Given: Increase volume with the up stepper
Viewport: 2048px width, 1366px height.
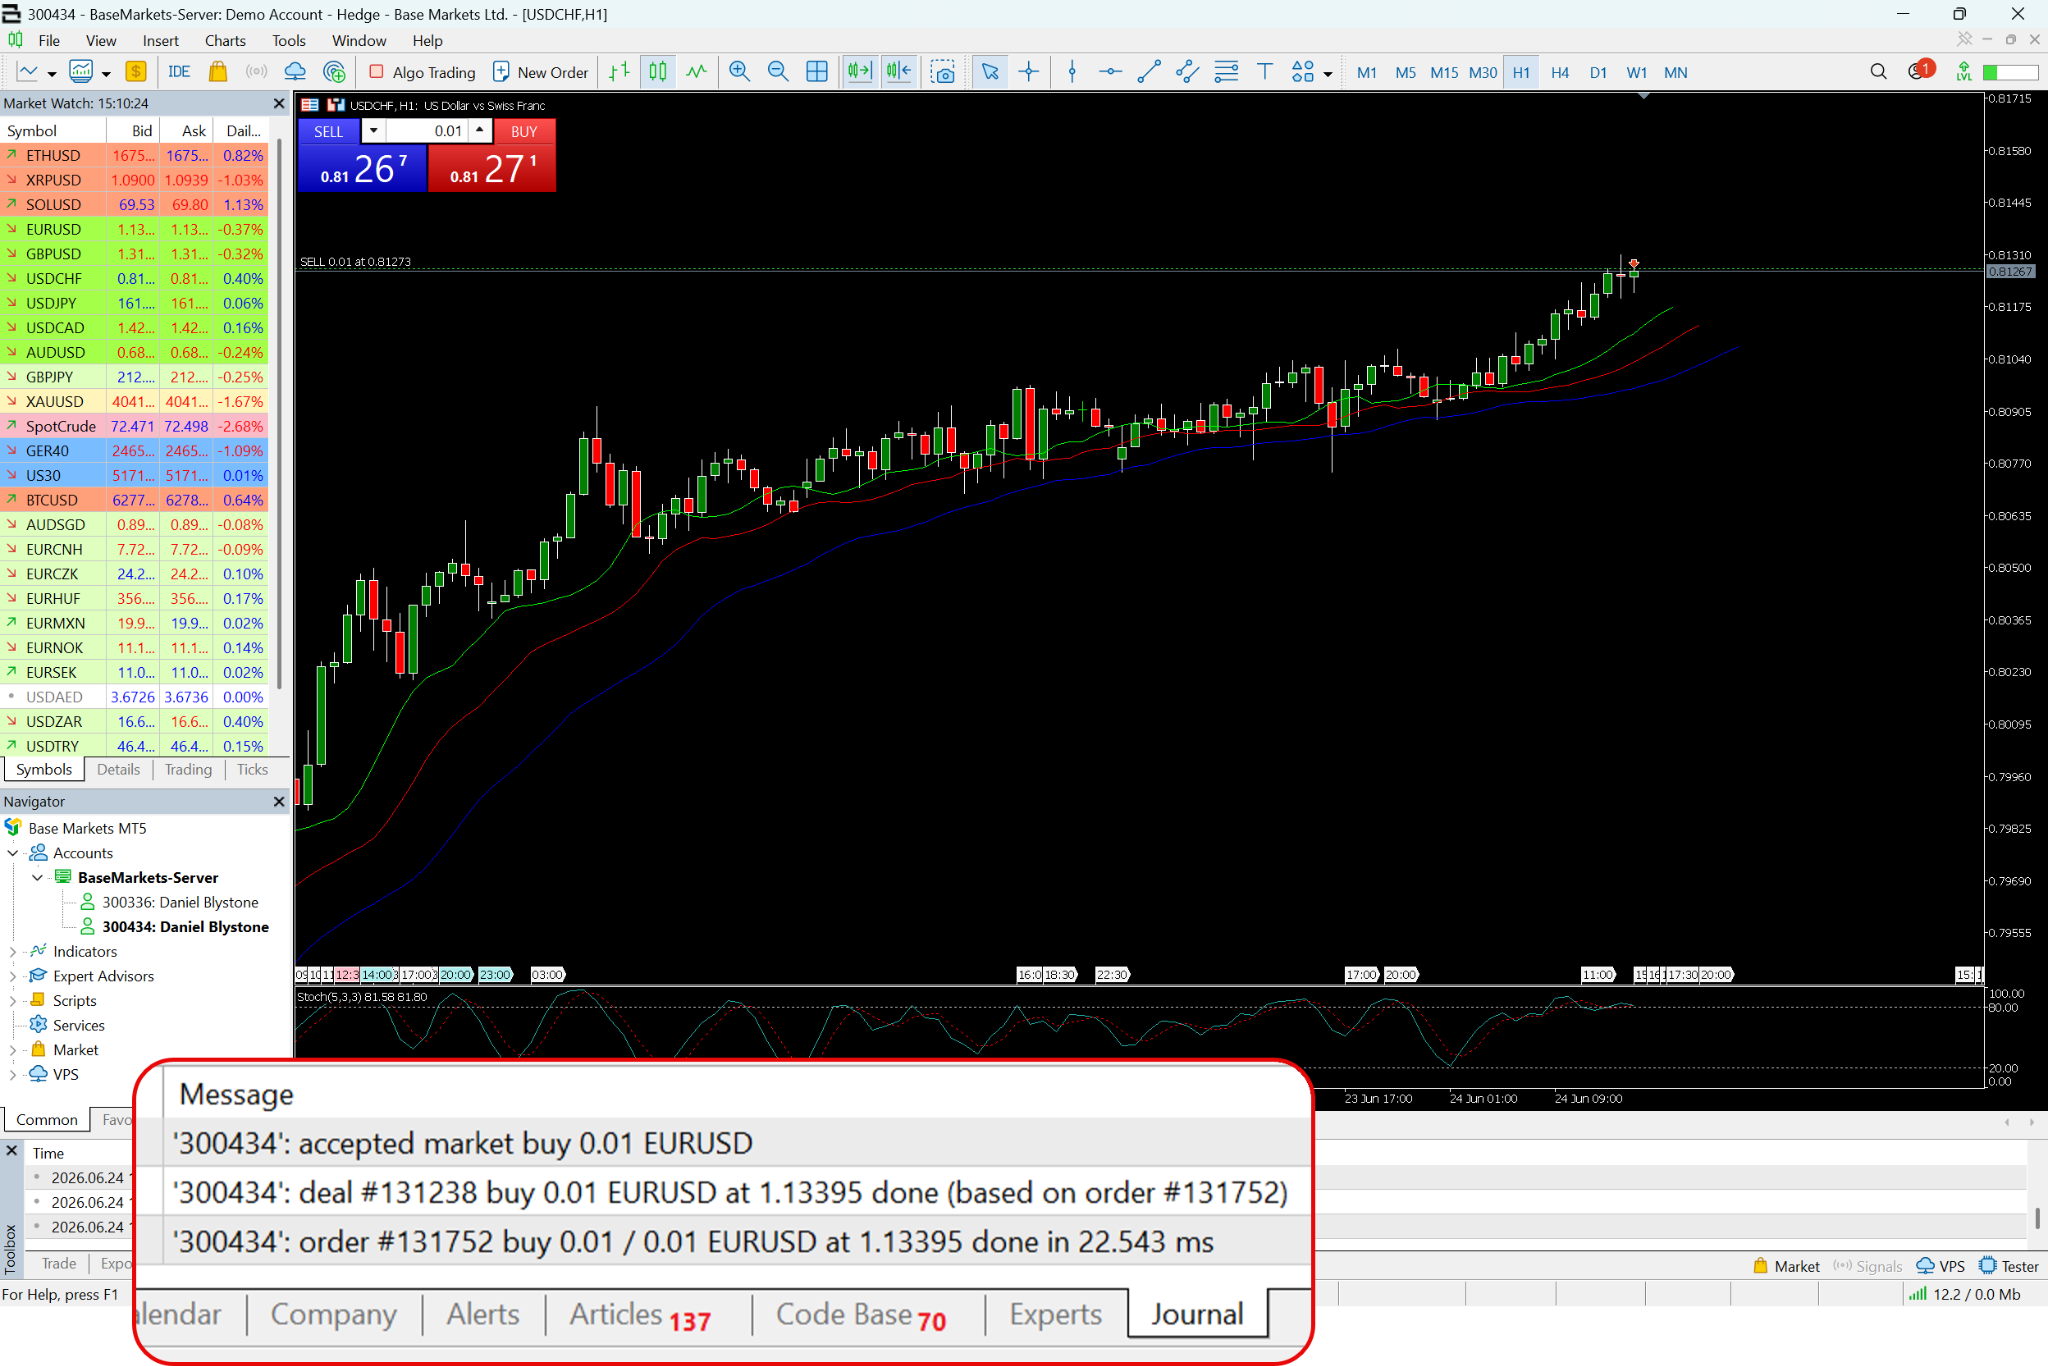Looking at the screenshot, I should tap(480, 131).
